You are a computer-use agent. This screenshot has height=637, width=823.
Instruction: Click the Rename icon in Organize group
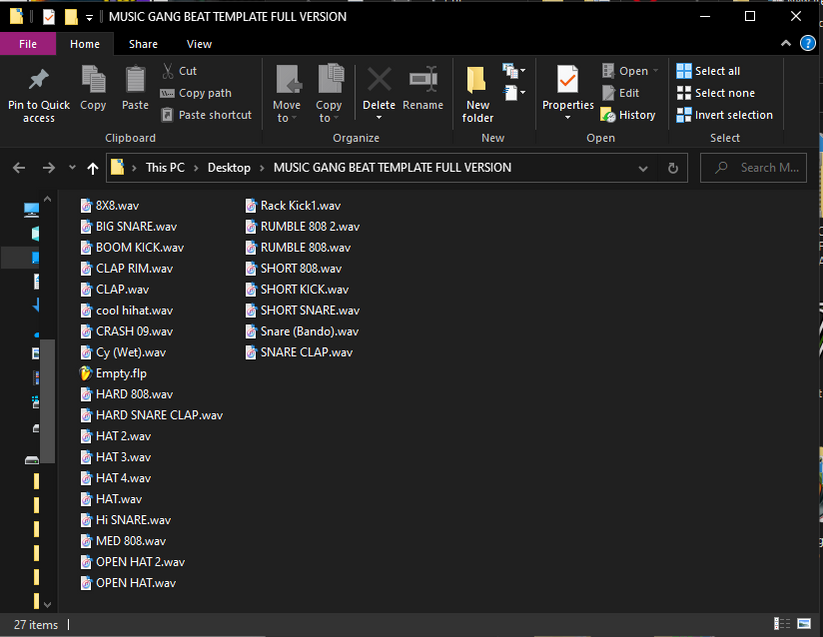(423, 80)
